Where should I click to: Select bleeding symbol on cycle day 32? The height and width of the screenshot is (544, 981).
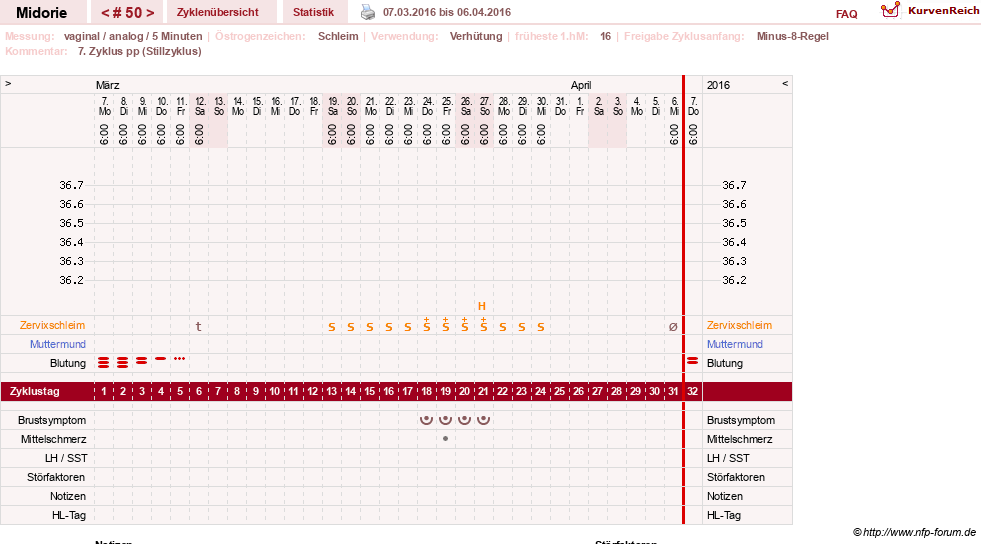[x=693, y=361]
